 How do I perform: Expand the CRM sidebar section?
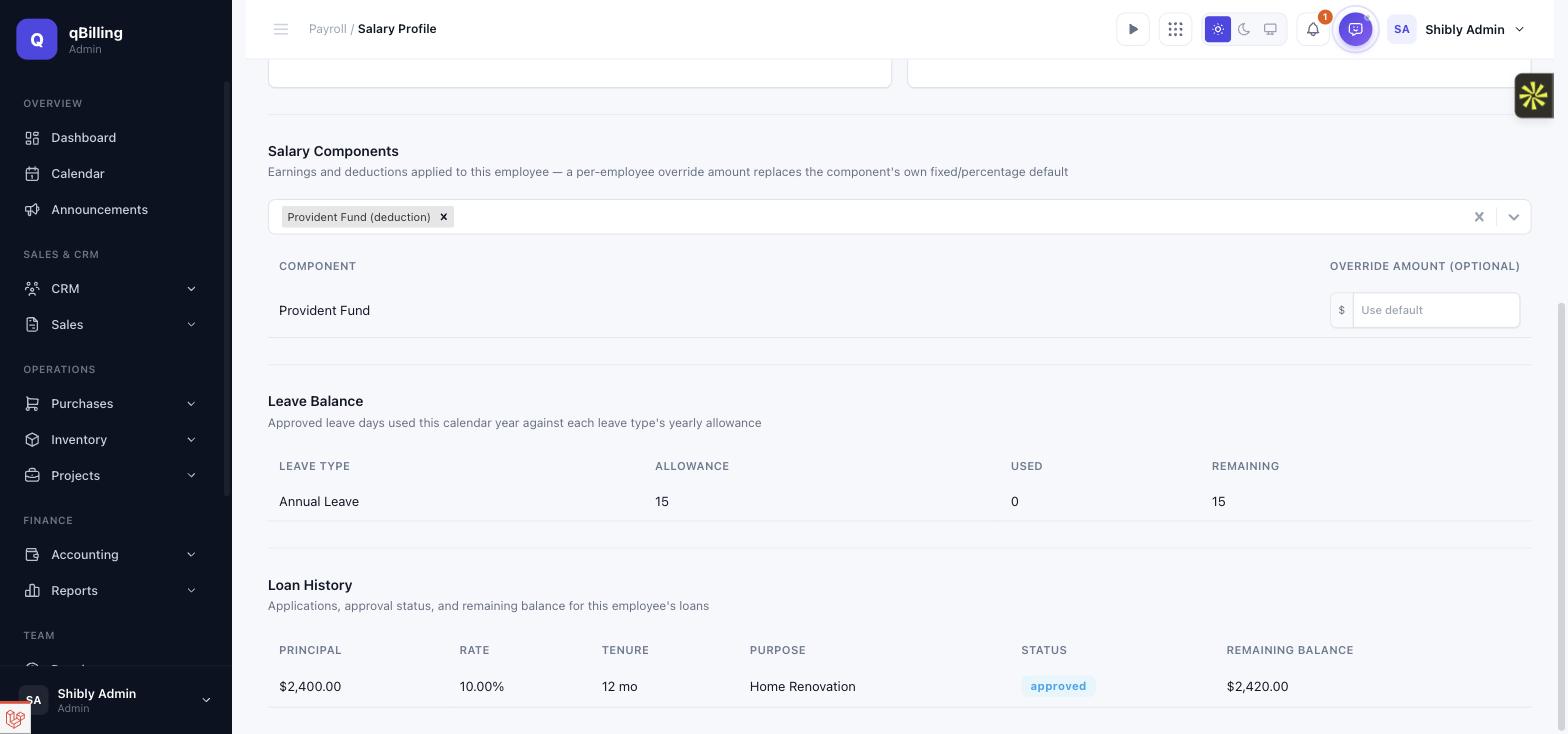coord(110,289)
